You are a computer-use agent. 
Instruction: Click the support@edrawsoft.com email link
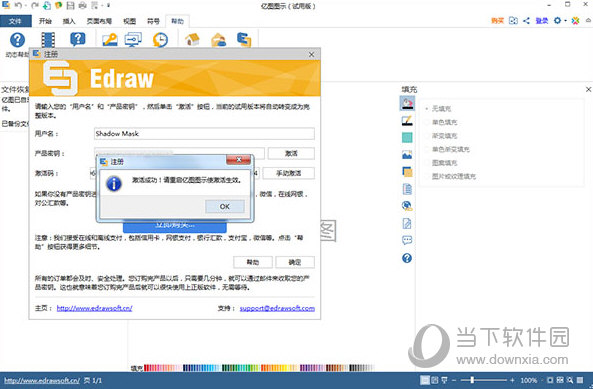(x=277, y=308)
